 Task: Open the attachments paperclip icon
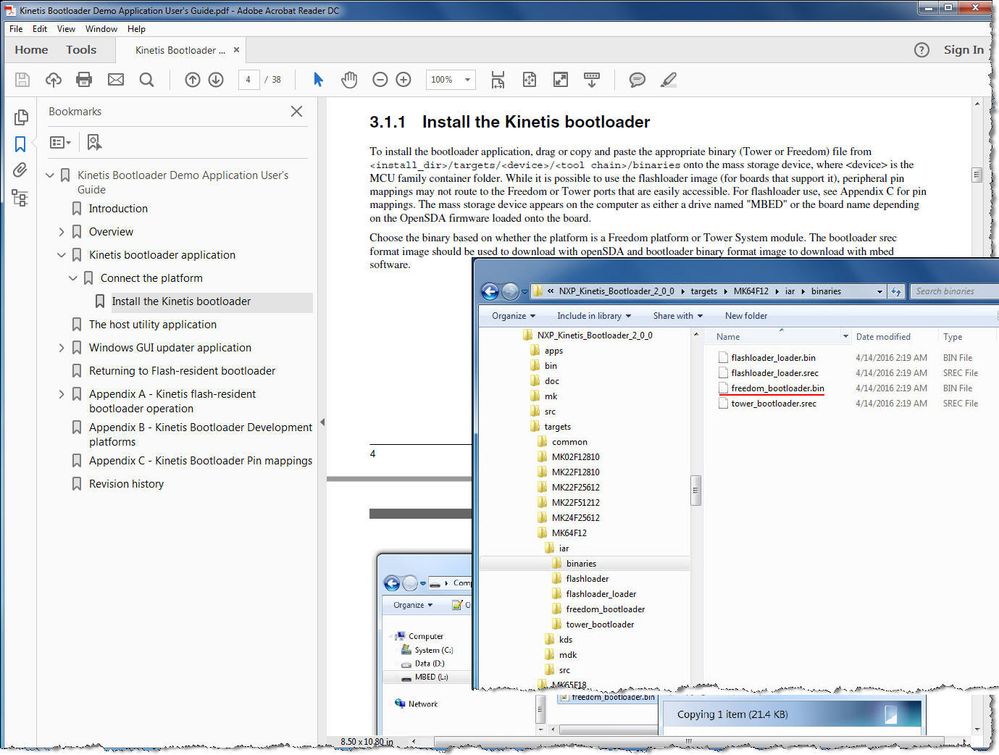[20, 170]
